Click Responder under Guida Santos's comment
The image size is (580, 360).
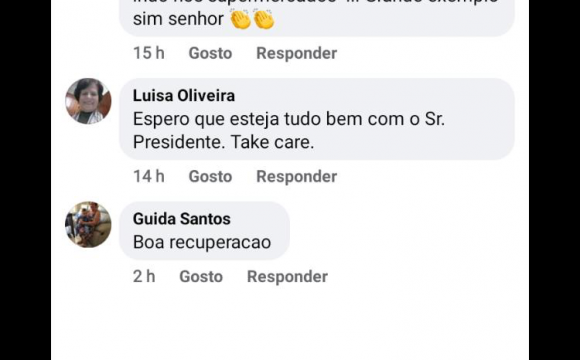click(x=287, y=277)
